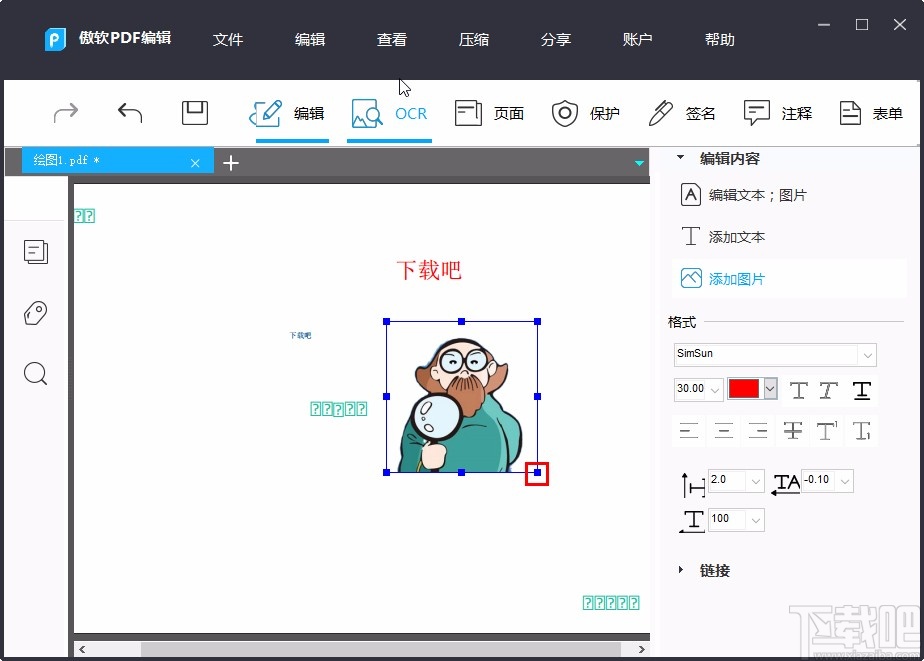
Task: Select the 注释 annotation tool
Action: pyautogui.click(x=778, y=113)
